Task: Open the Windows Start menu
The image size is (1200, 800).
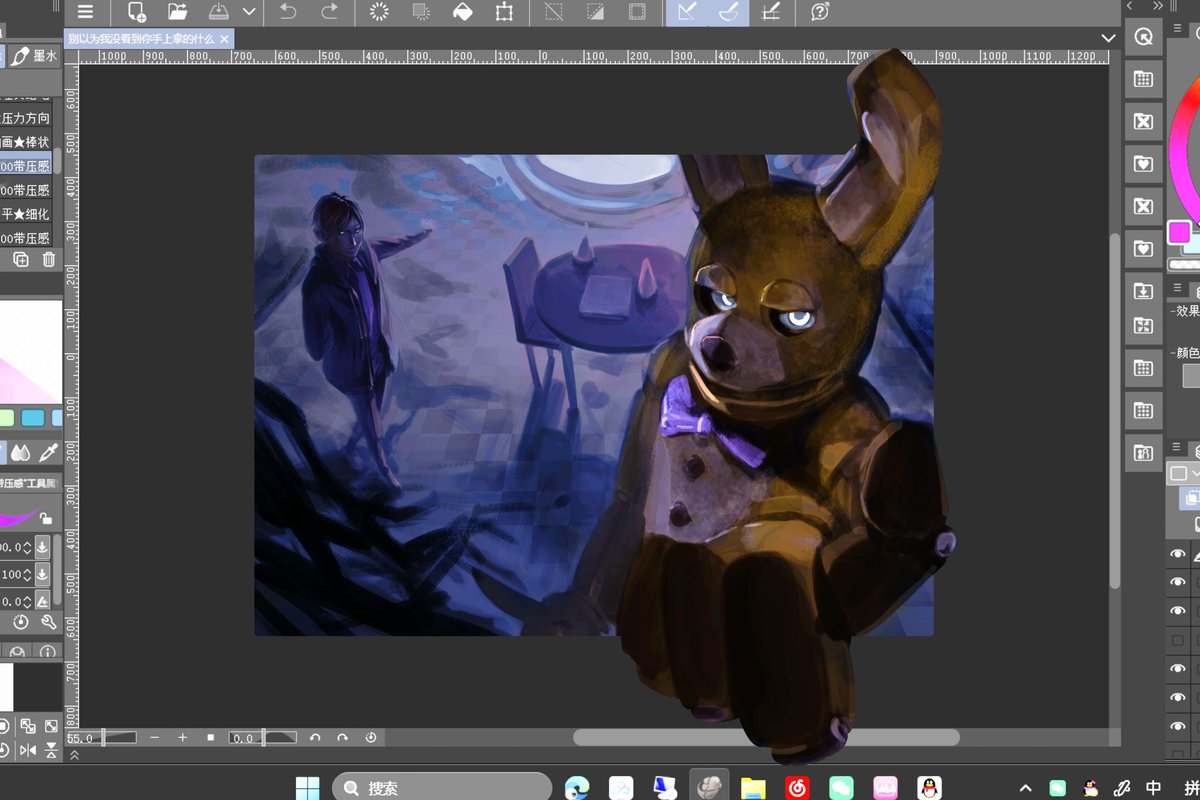Action: coord(307,788)
